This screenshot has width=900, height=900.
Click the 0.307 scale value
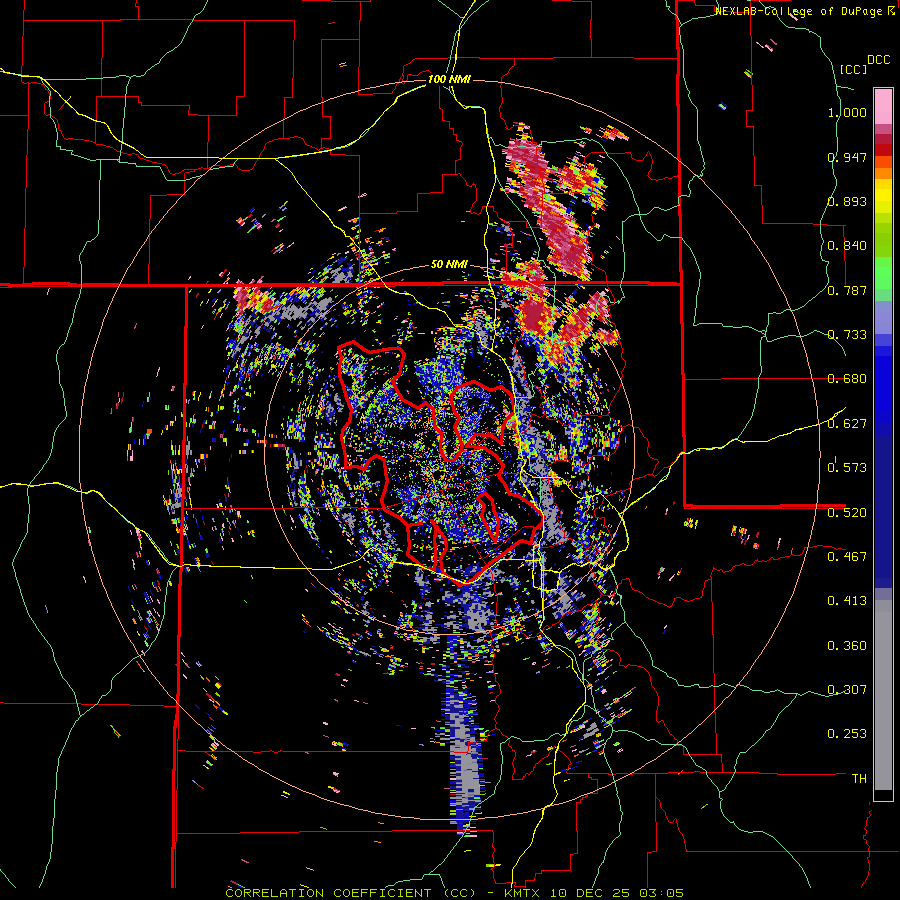(847, 690)
